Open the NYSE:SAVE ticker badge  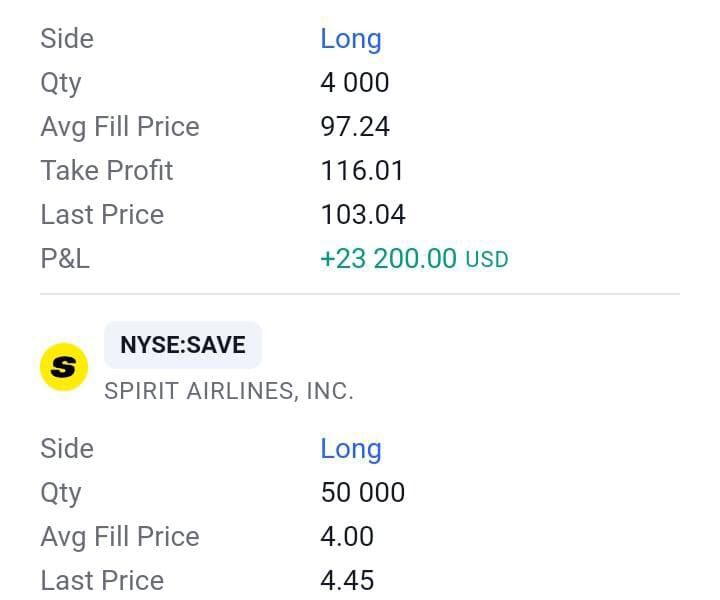tap(183, 345)
